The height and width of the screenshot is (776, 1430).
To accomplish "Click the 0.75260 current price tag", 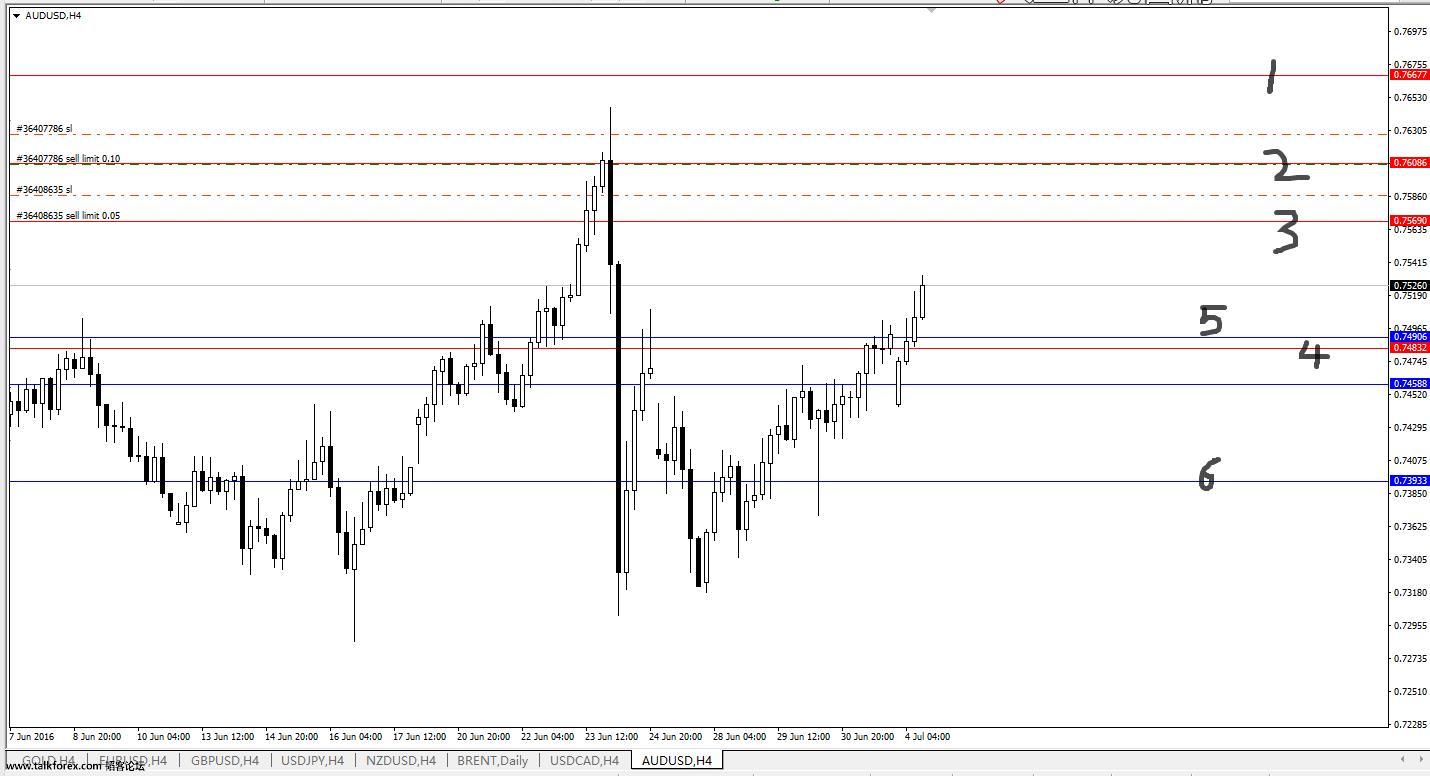I will pos(1410,286).
